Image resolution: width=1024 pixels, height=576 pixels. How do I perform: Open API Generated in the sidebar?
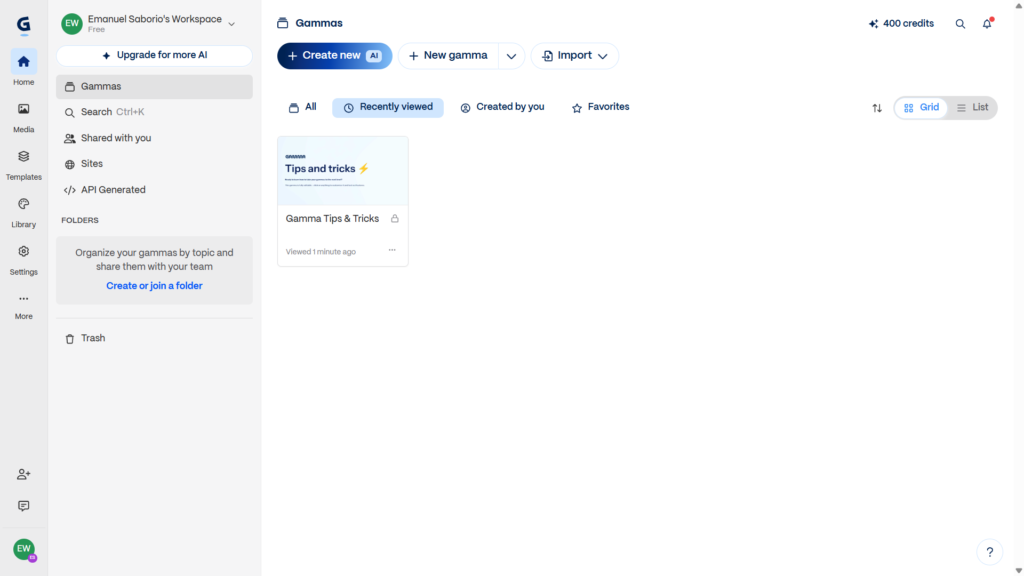154,190
